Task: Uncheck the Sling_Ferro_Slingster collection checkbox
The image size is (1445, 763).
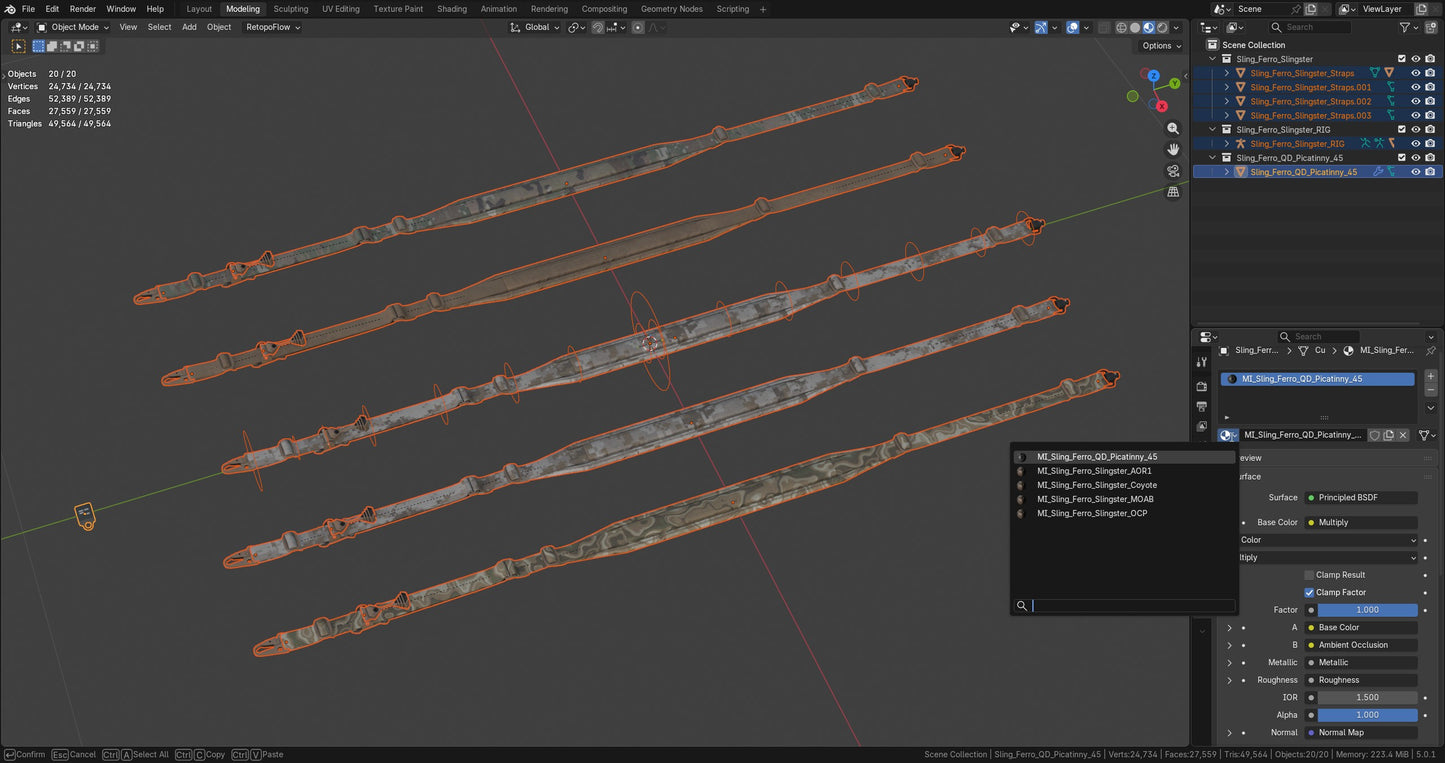Action: click(1401, 59)
